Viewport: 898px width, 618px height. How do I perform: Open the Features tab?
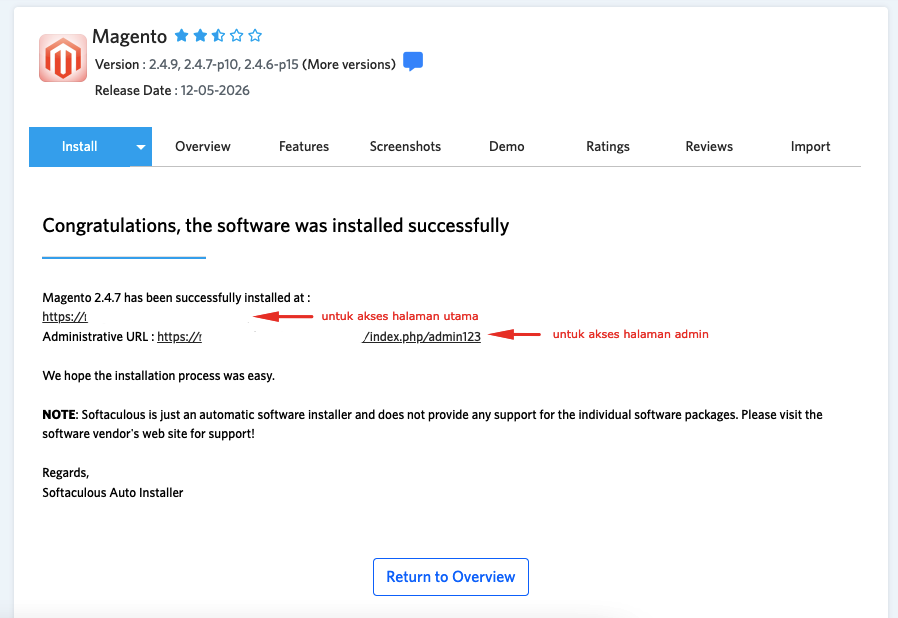click(x=304, y=147)
